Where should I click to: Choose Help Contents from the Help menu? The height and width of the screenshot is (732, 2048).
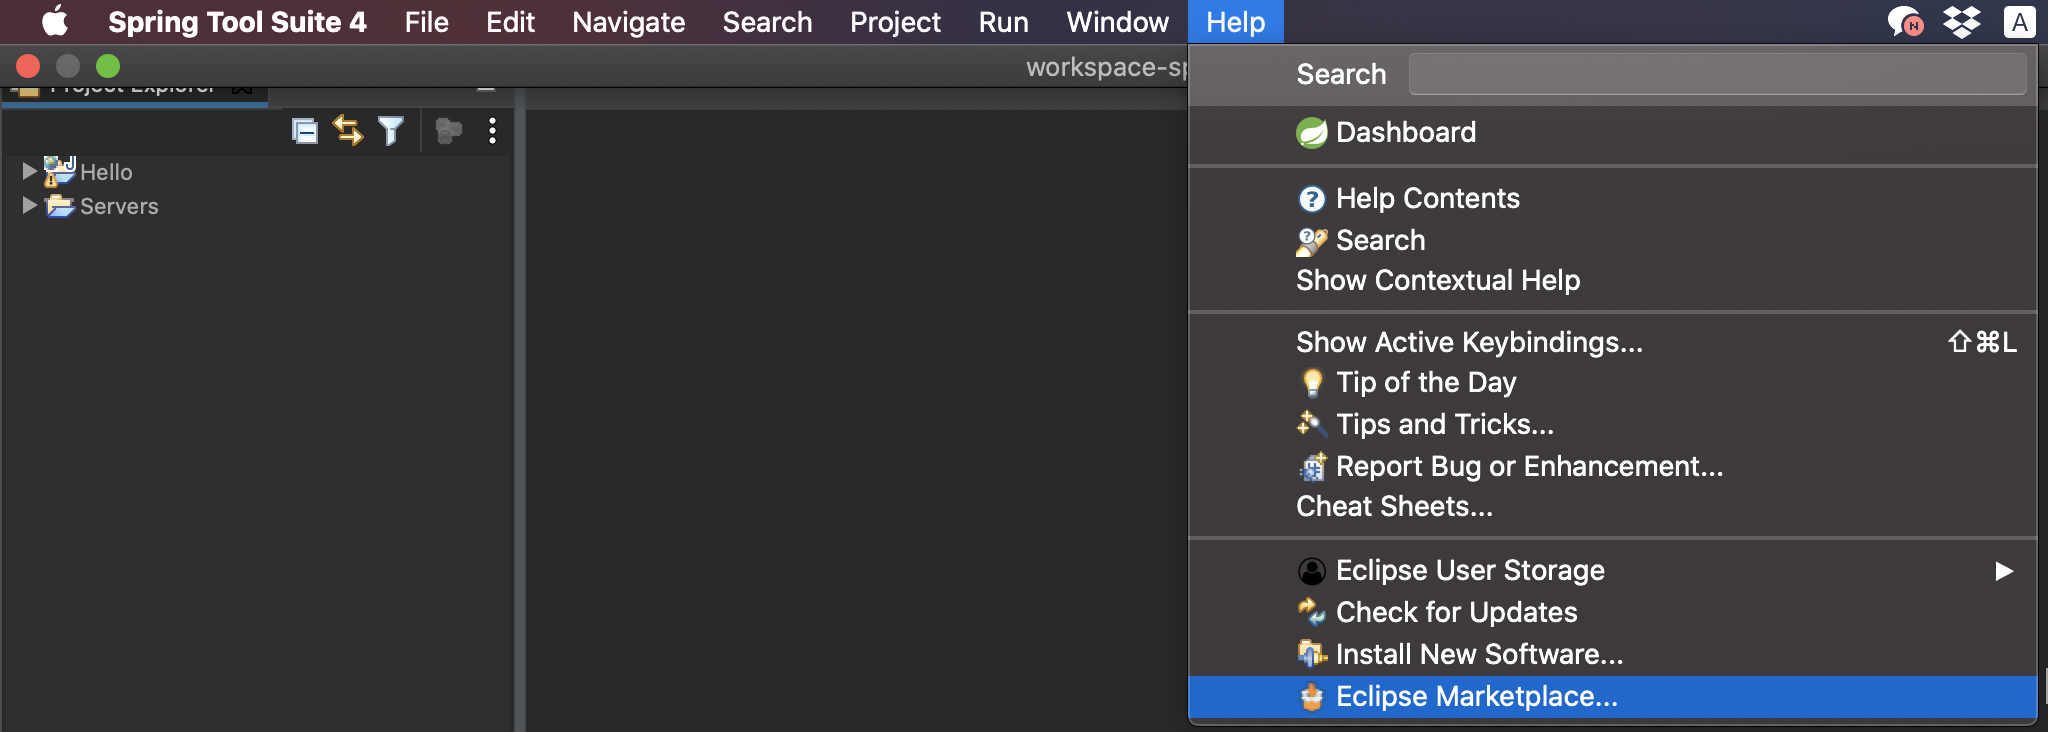tap(1612, 198)
